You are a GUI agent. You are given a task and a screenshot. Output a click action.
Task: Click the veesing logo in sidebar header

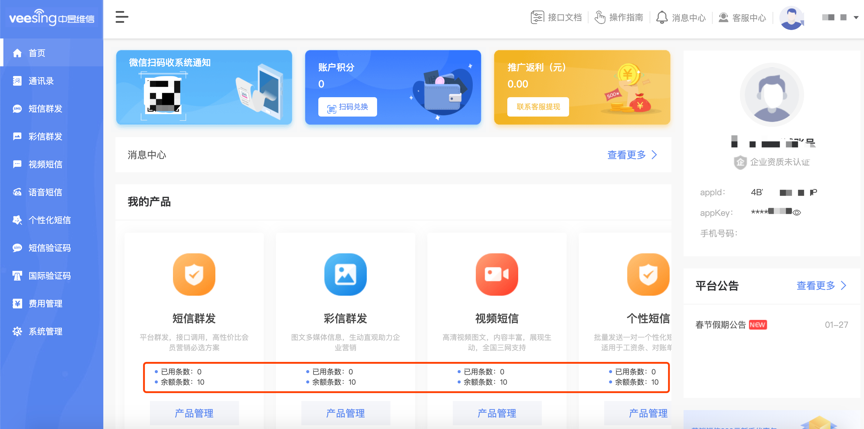(x=51, y=18)
